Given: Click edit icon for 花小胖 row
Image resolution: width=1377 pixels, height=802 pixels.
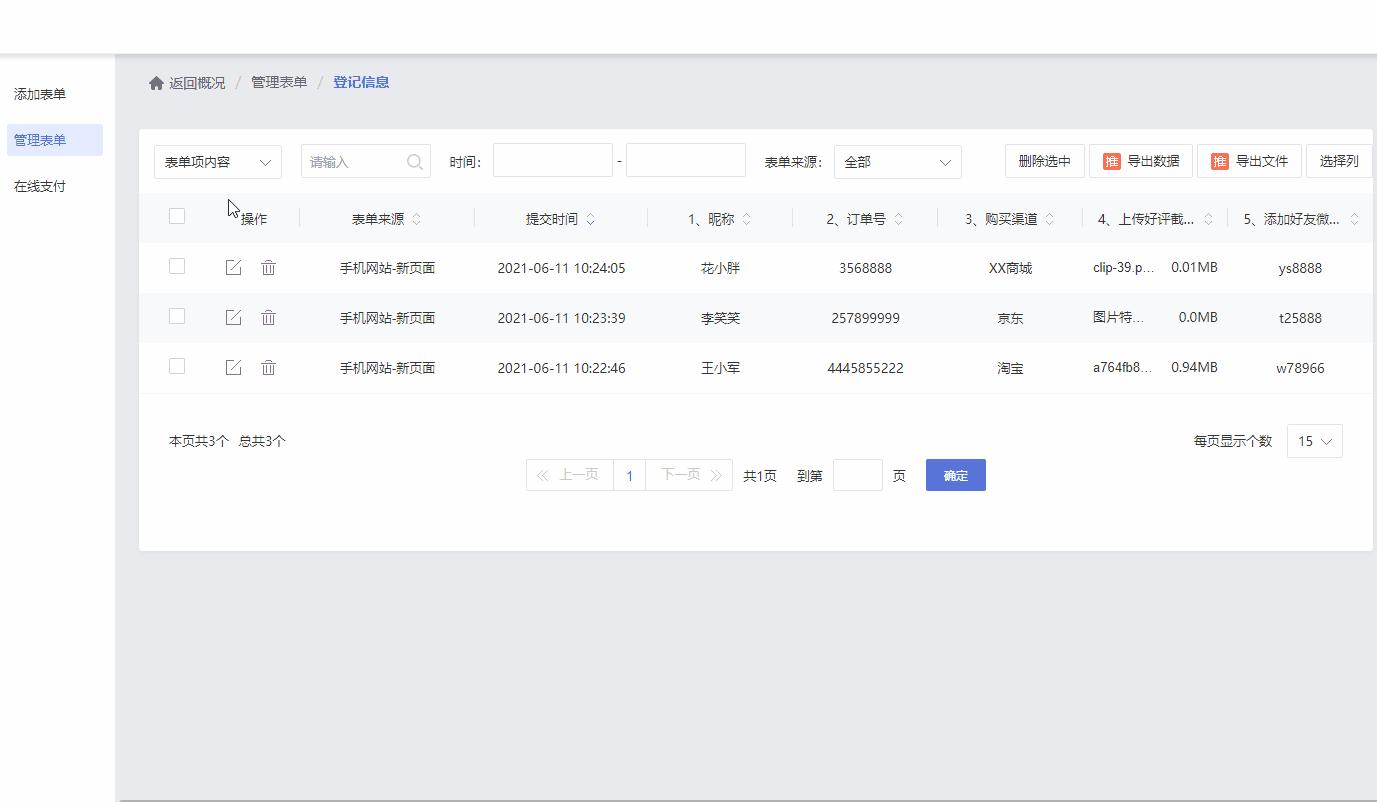Looking at the screenshot, I should click(x=233, y=267).
